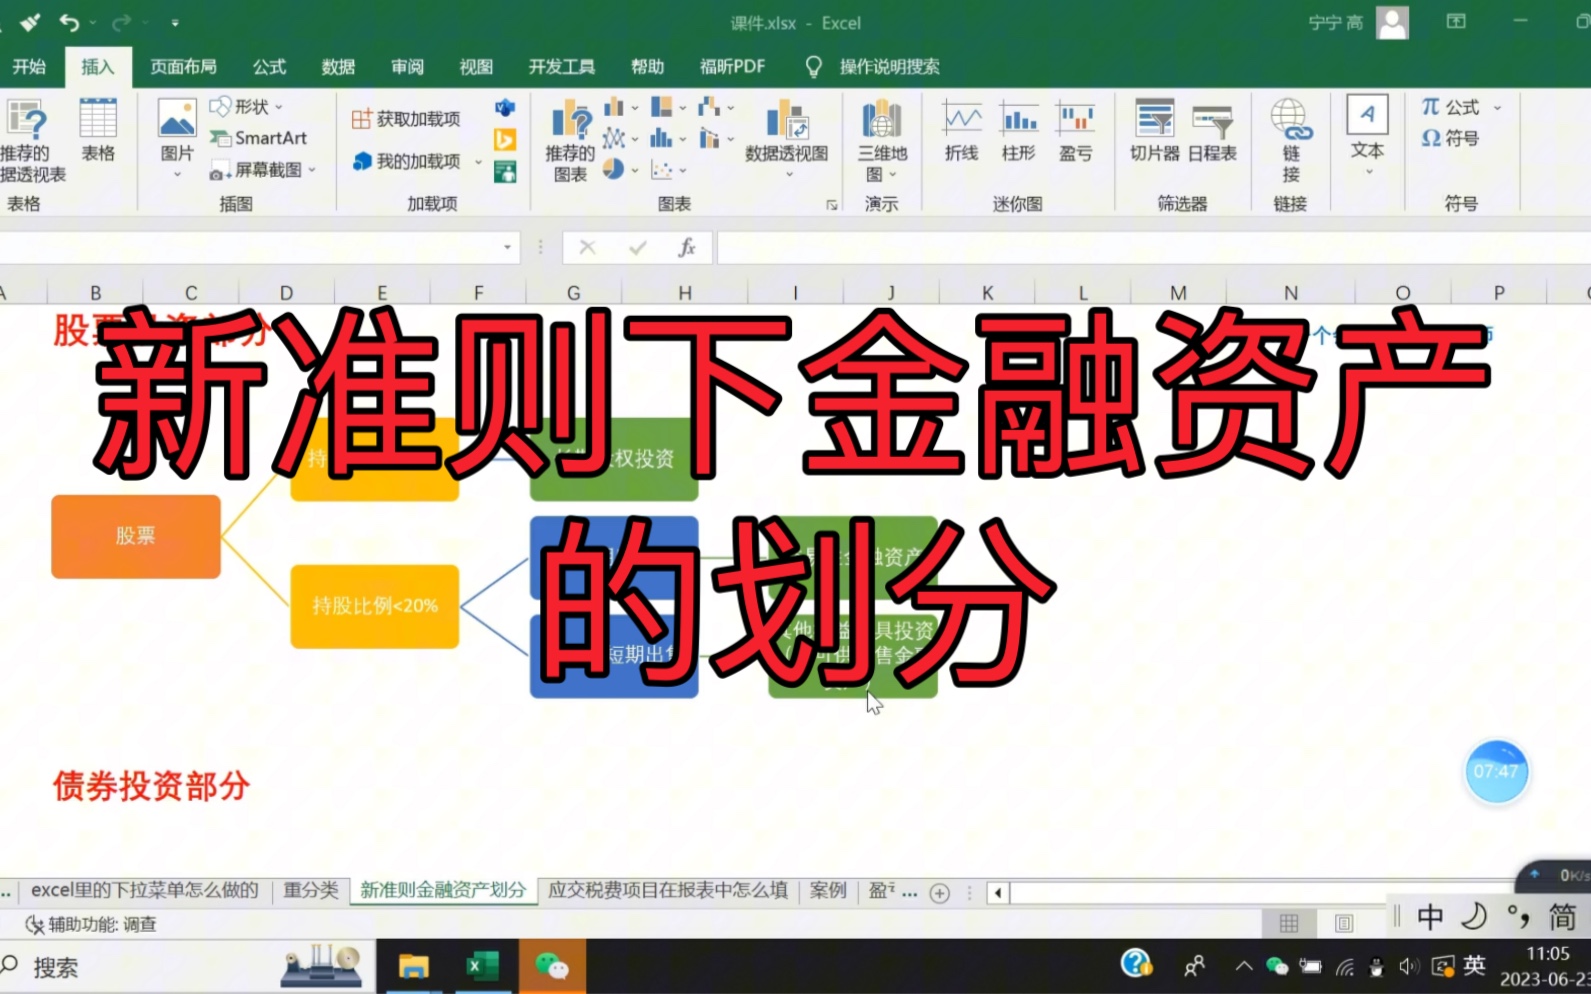The image size is (1591, 994).
Task: Open the 形状 shapes gallery
Action: (247, 106)
